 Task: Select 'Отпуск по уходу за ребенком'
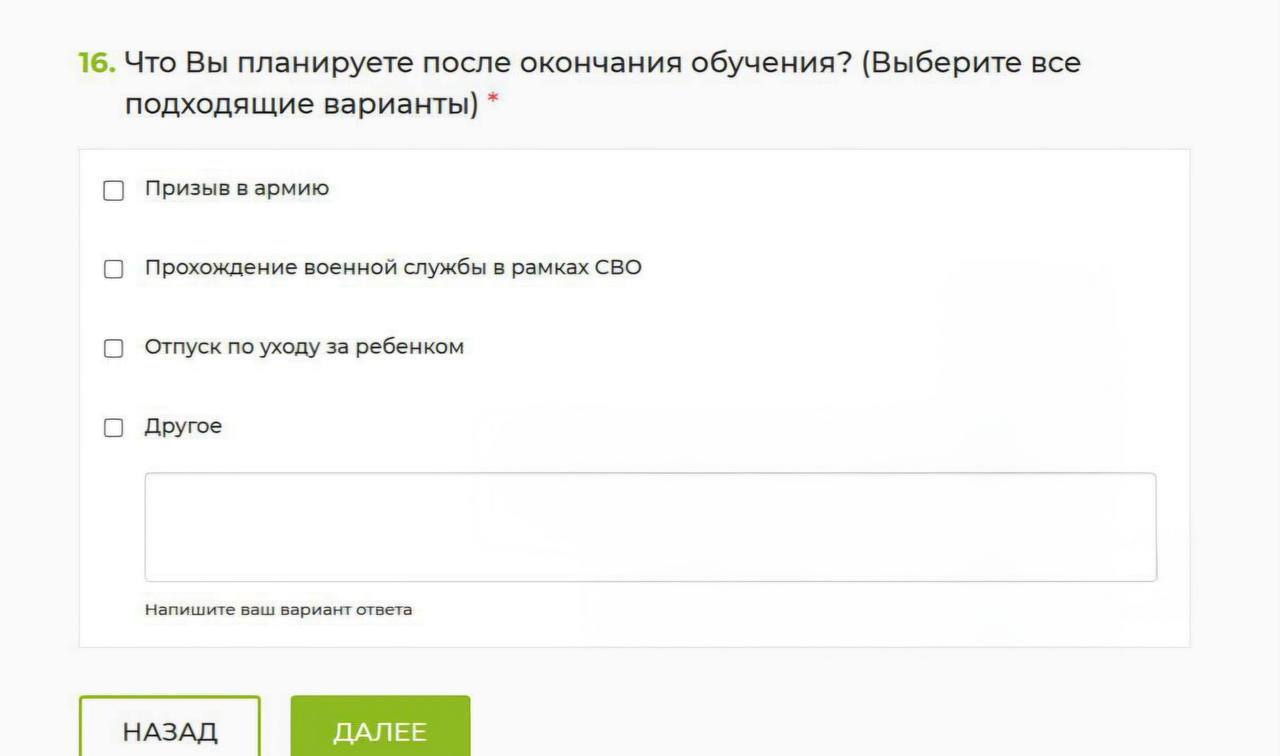[113, 348]
